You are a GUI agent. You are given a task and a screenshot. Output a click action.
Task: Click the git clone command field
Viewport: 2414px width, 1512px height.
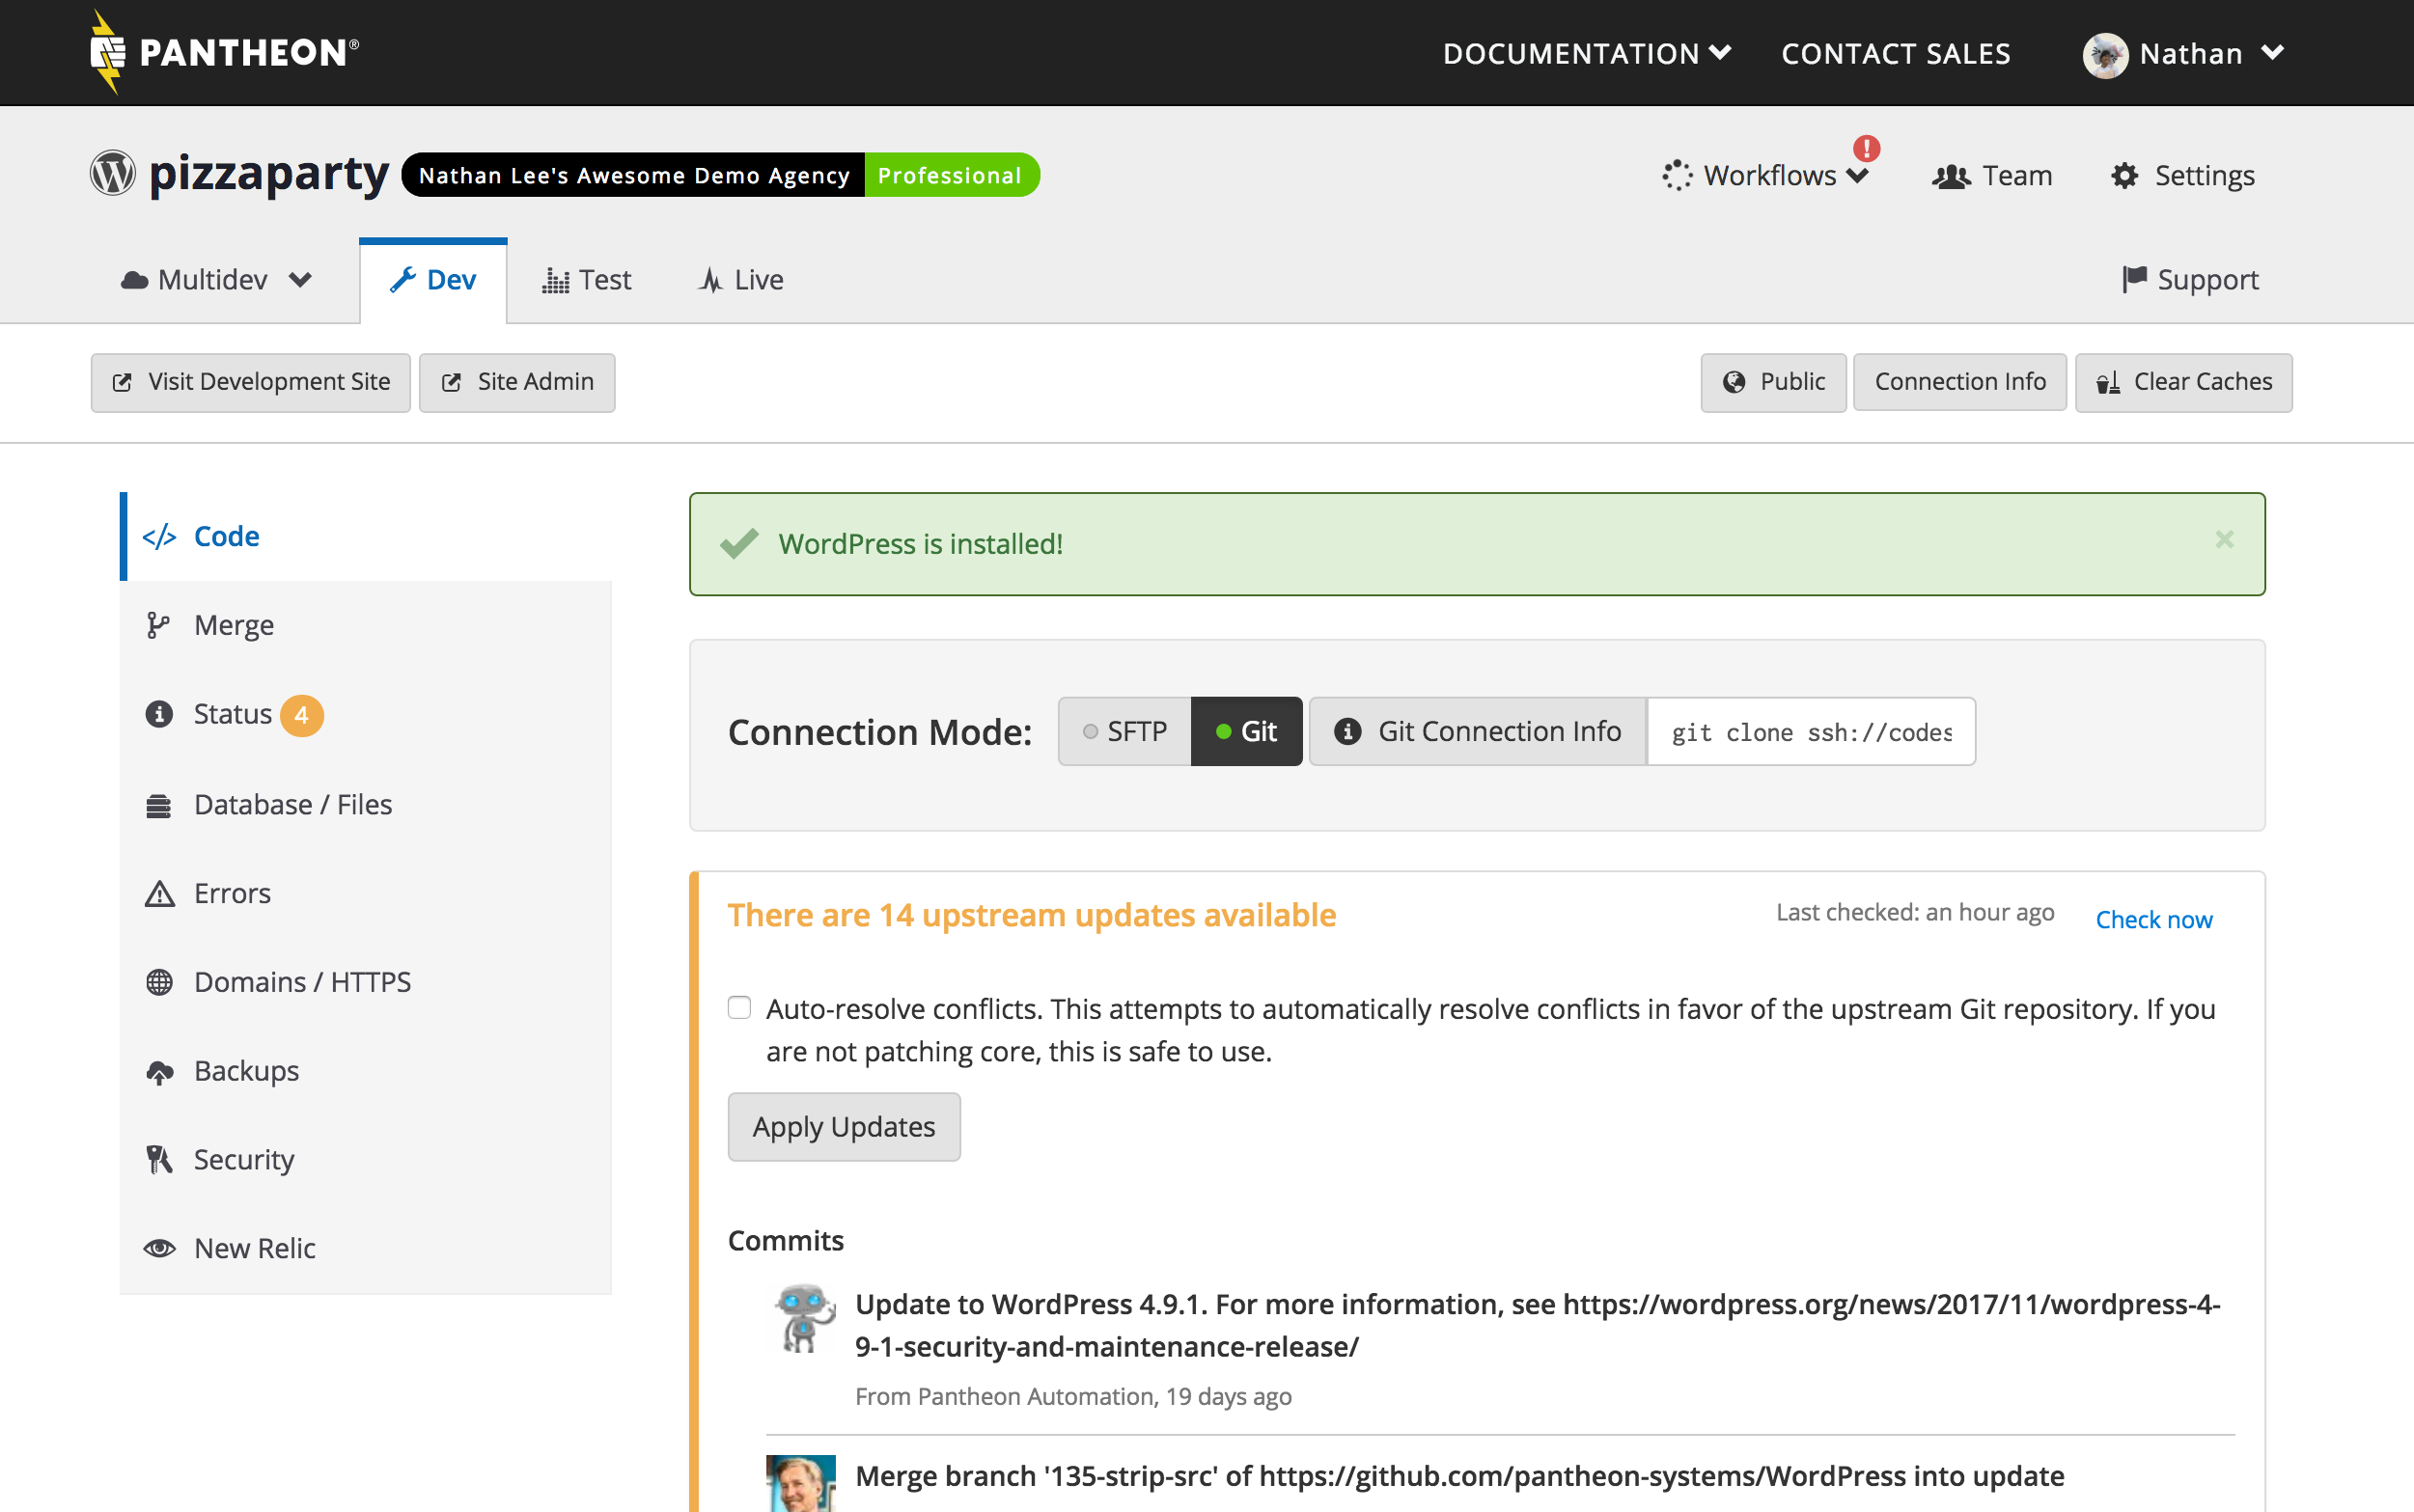(1811, 732)
